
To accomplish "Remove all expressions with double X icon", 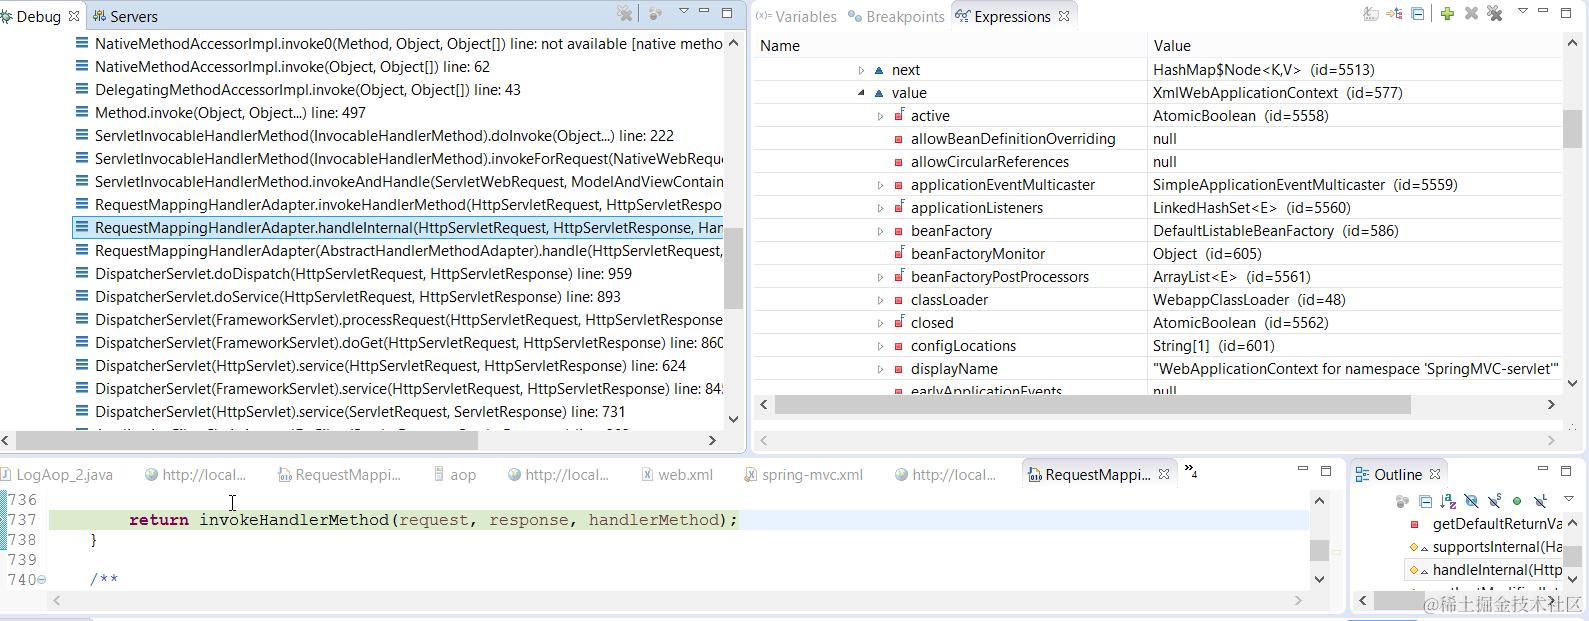I will click(x=1495, y=14).
